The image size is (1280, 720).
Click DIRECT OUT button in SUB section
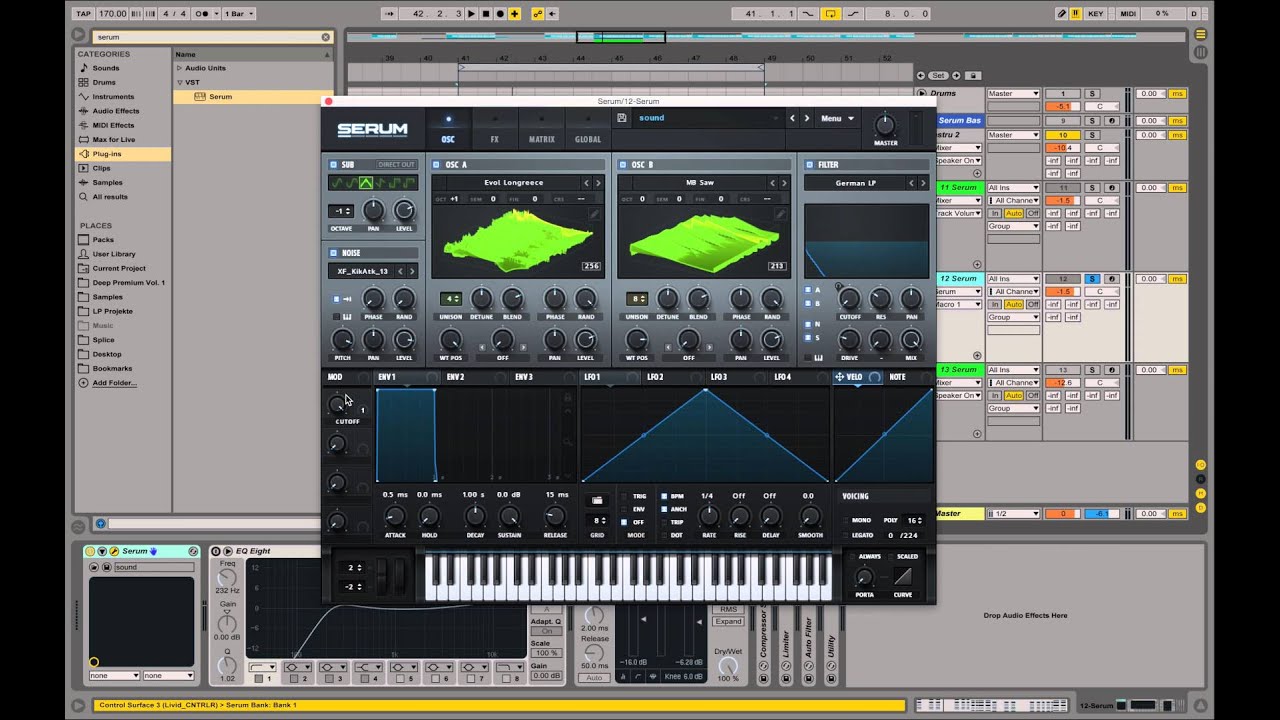point(396,164)
